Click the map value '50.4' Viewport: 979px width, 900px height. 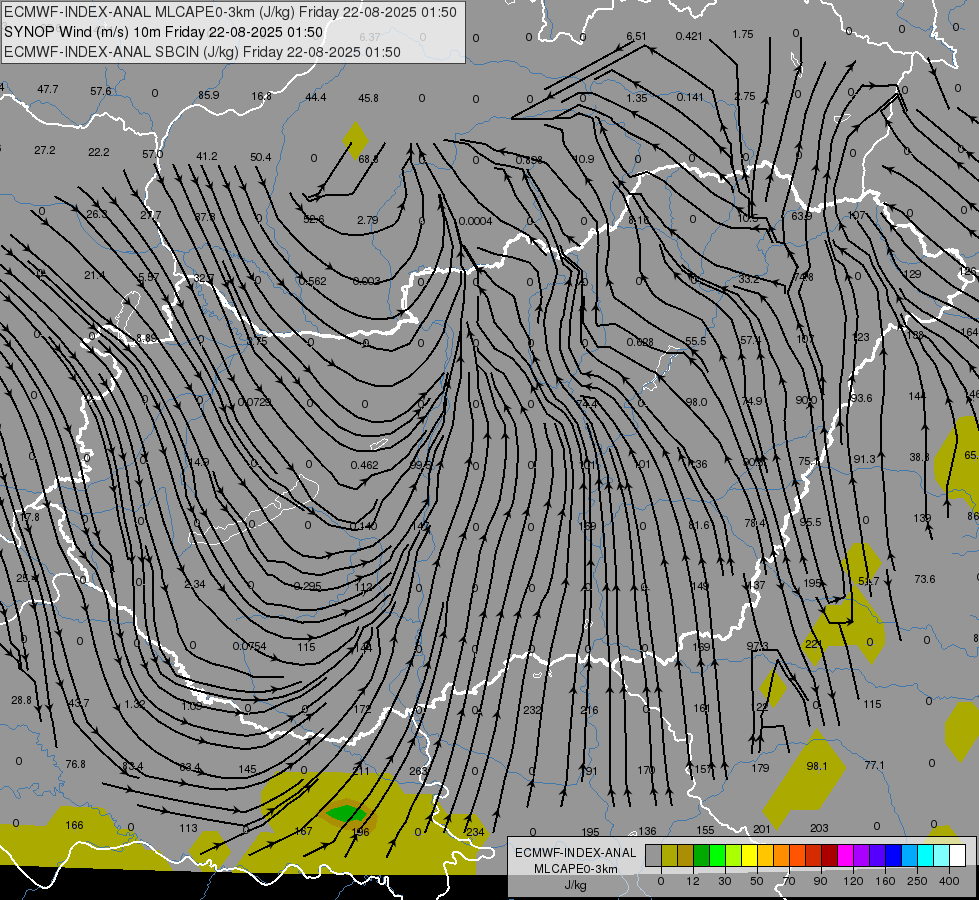pos(260,157)
